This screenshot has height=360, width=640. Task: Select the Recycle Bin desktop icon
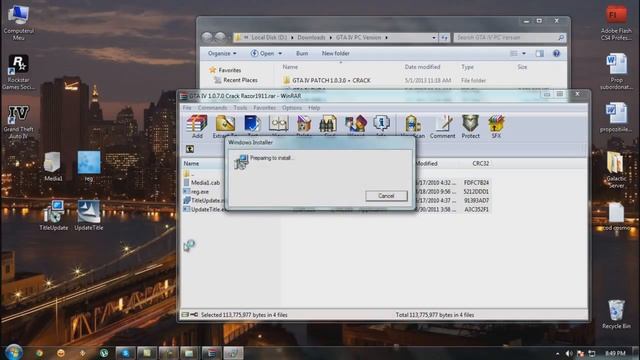pos(616,314)
